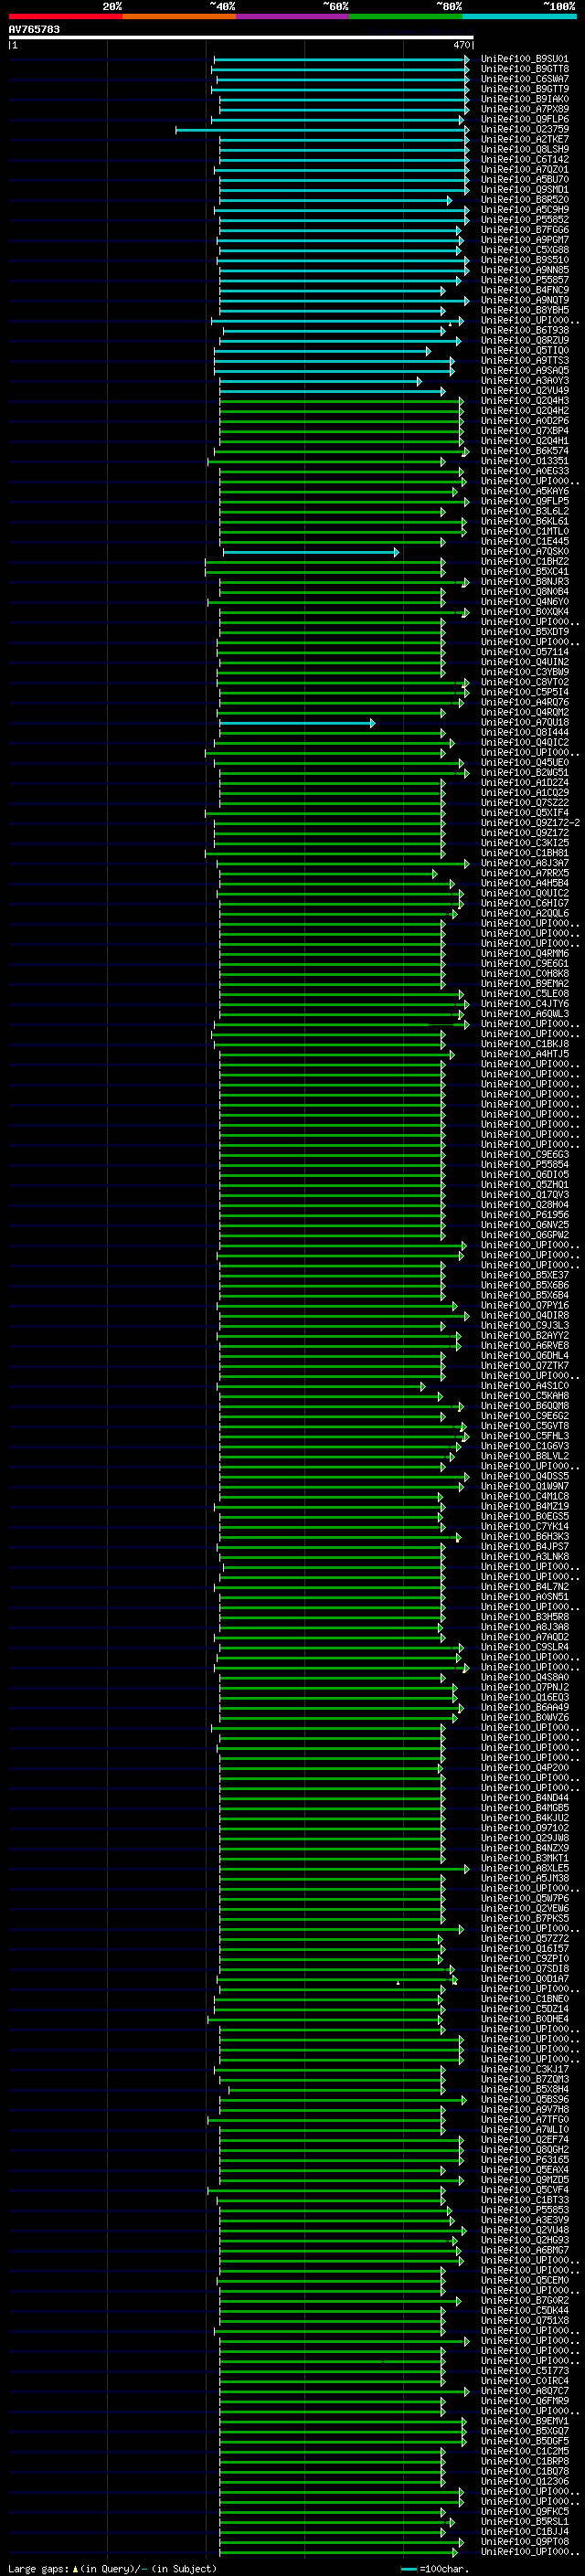Select the UniRef100_O13351 label
This screenshot has height=2576, width=585.
pyautogui.click(x=524, y=461)
